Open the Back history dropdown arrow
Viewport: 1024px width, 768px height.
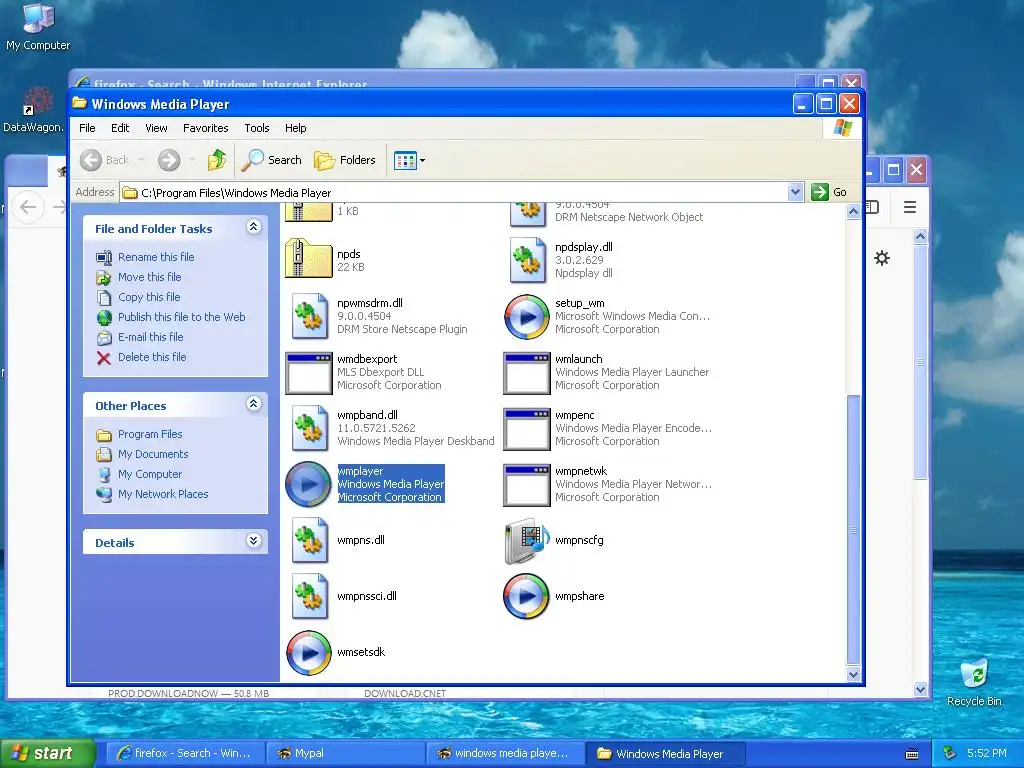pyautogui.click(x=141, y=160)
